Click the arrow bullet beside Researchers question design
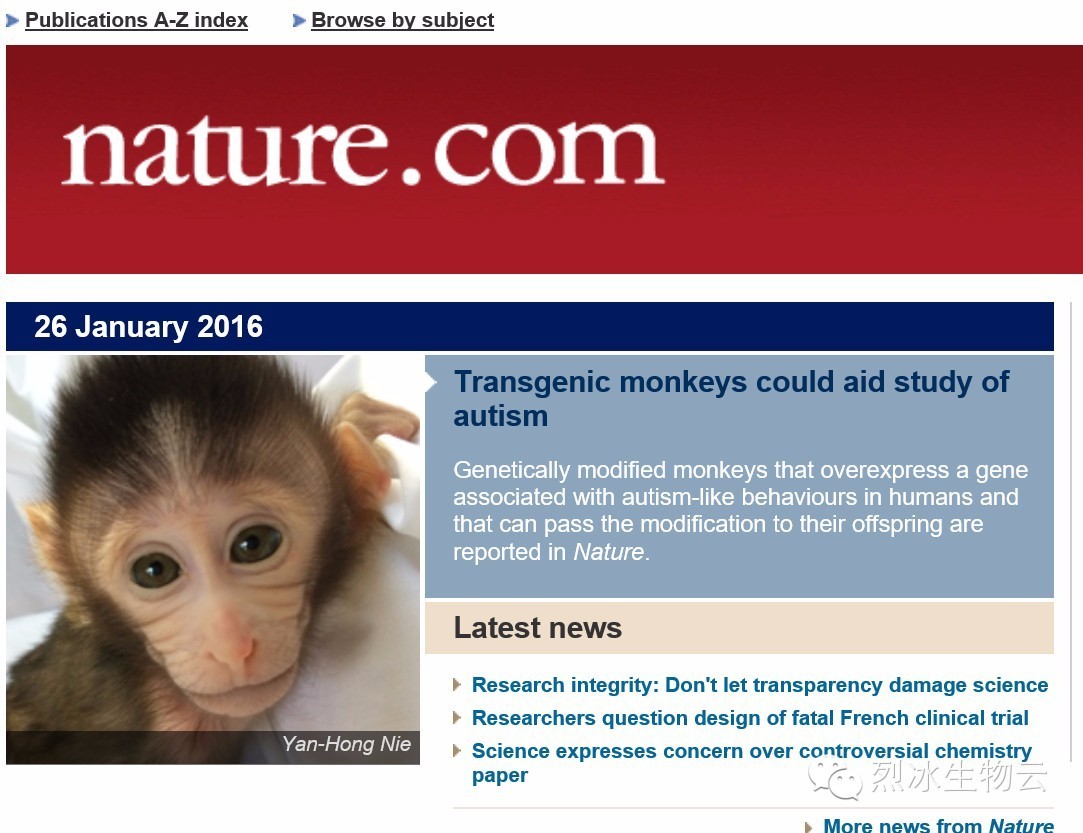The image size is (1083, 833). click(x=457, y=718)
